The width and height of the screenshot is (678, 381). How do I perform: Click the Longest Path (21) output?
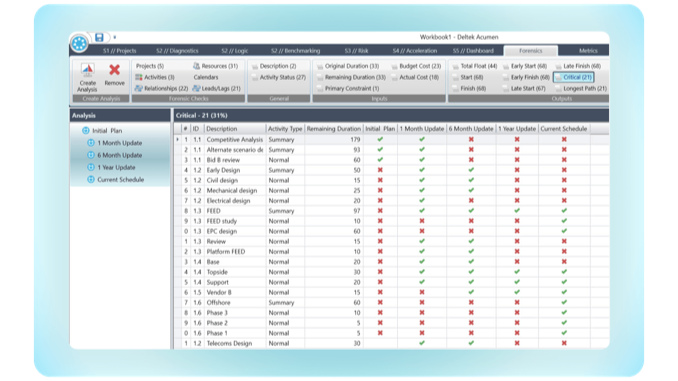click(x=582, y=88)
